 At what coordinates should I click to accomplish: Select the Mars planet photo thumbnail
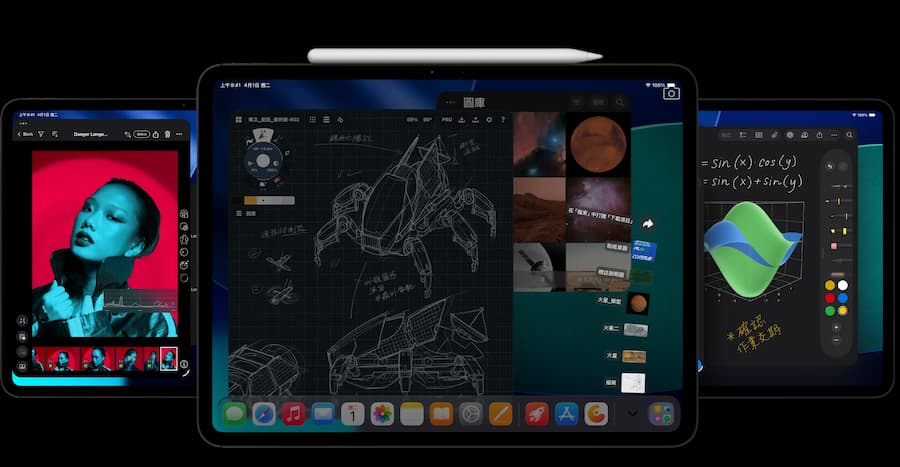(x=598, y=144)
